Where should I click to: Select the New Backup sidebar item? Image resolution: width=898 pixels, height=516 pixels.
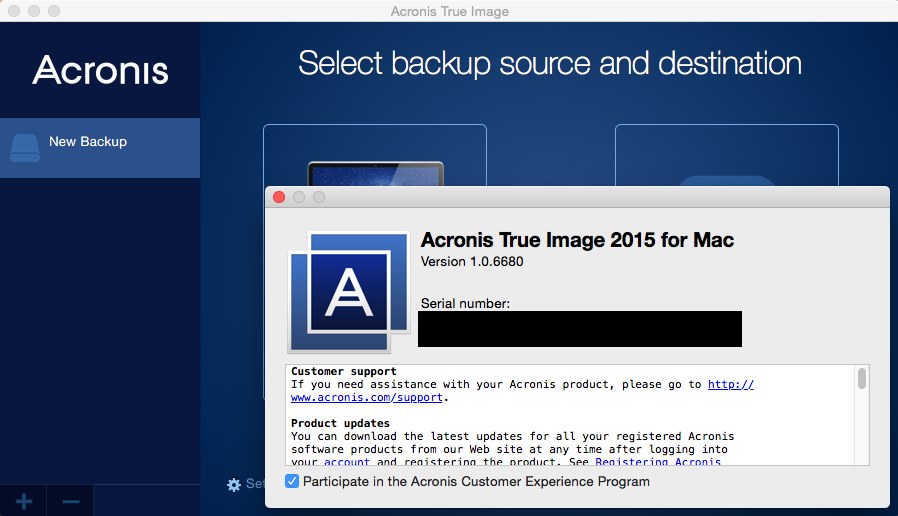point(100,148)
